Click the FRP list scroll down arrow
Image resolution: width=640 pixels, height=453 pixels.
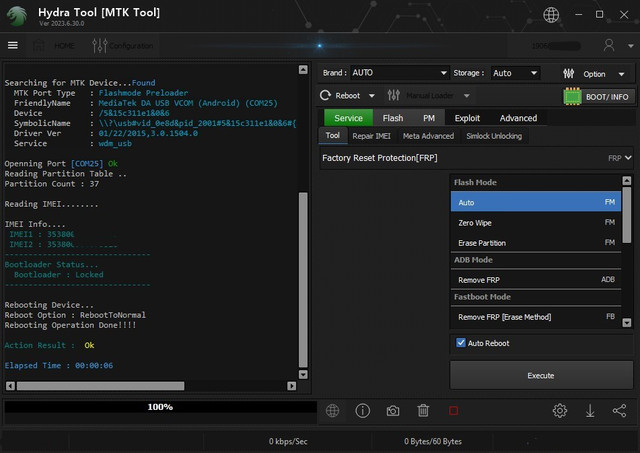[x=627, y=323]
